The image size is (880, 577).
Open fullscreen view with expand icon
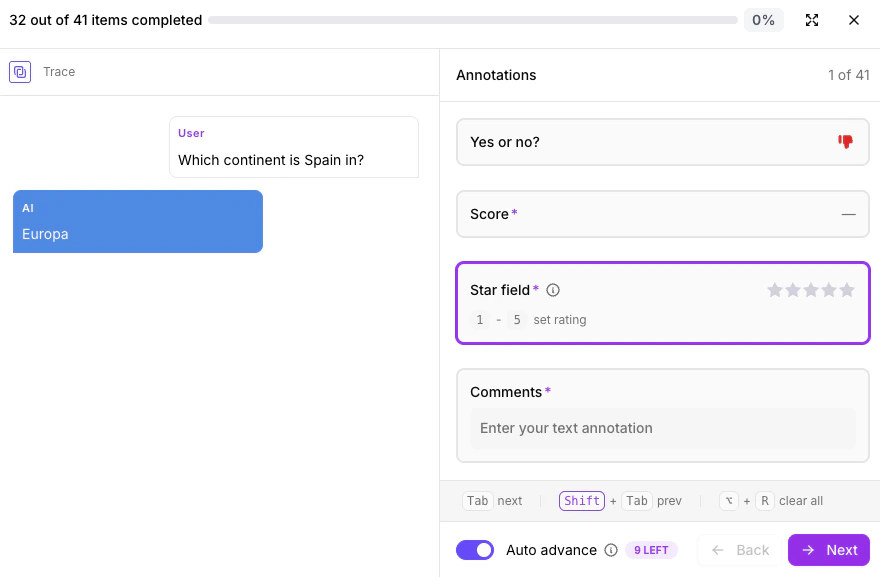click(812, 20)
